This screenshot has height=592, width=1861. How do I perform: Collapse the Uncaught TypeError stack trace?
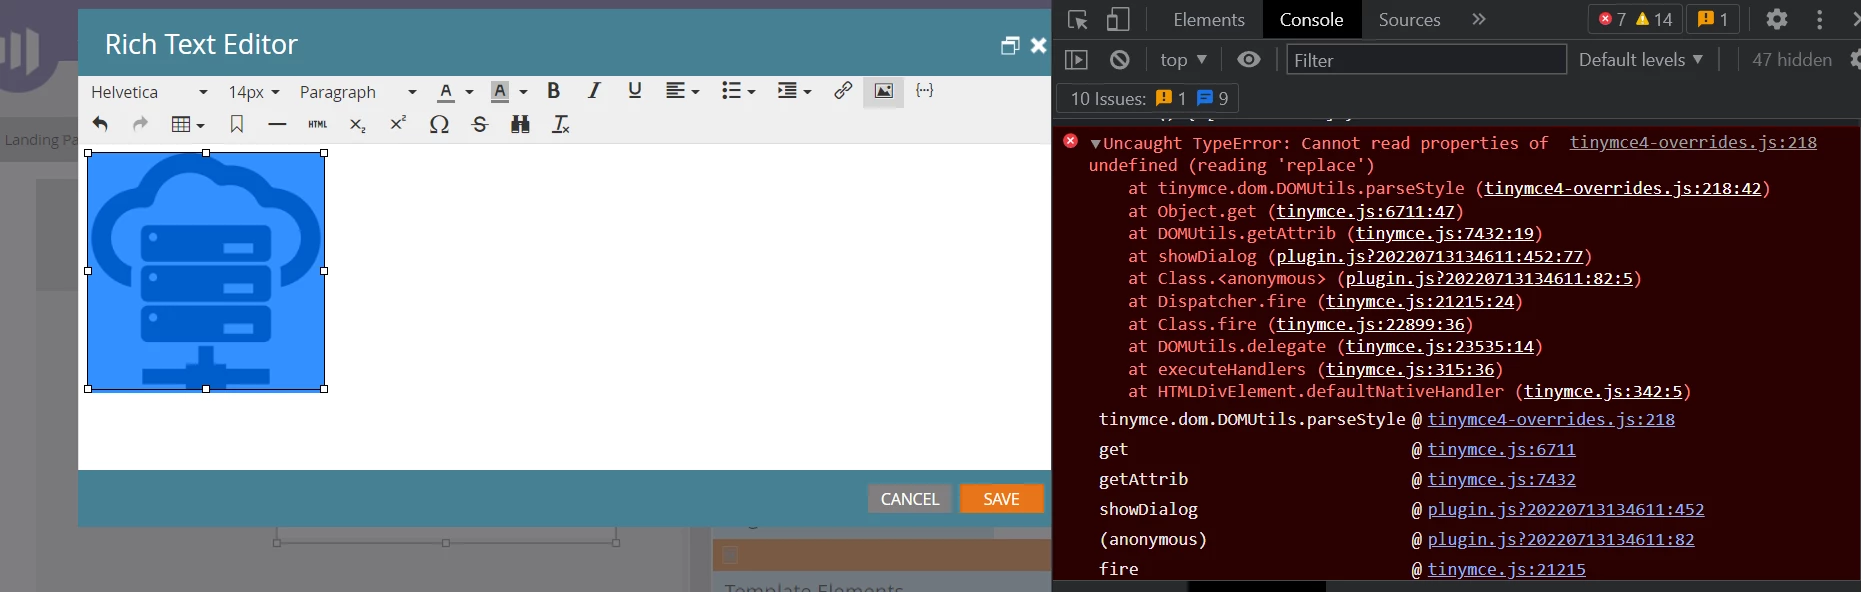(1096, 144)
